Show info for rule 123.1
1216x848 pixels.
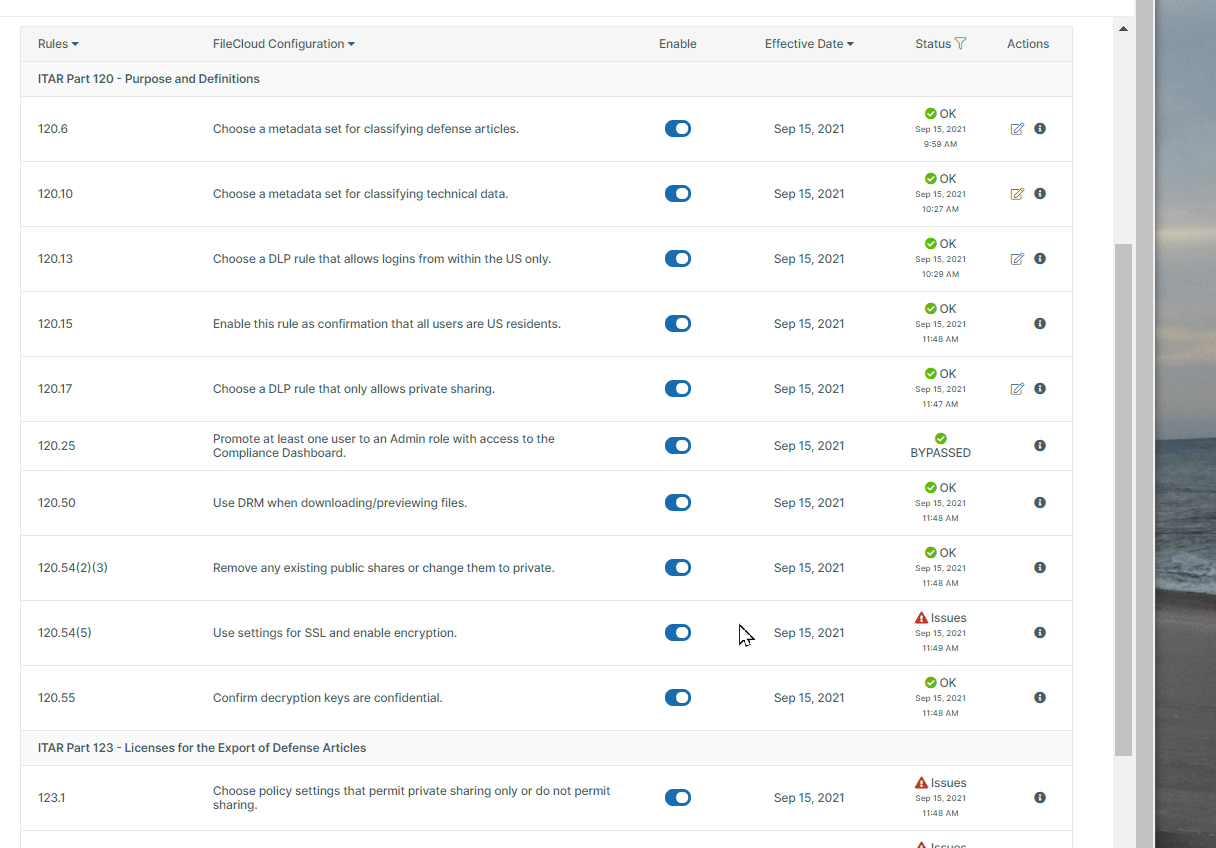[1040, 798]
